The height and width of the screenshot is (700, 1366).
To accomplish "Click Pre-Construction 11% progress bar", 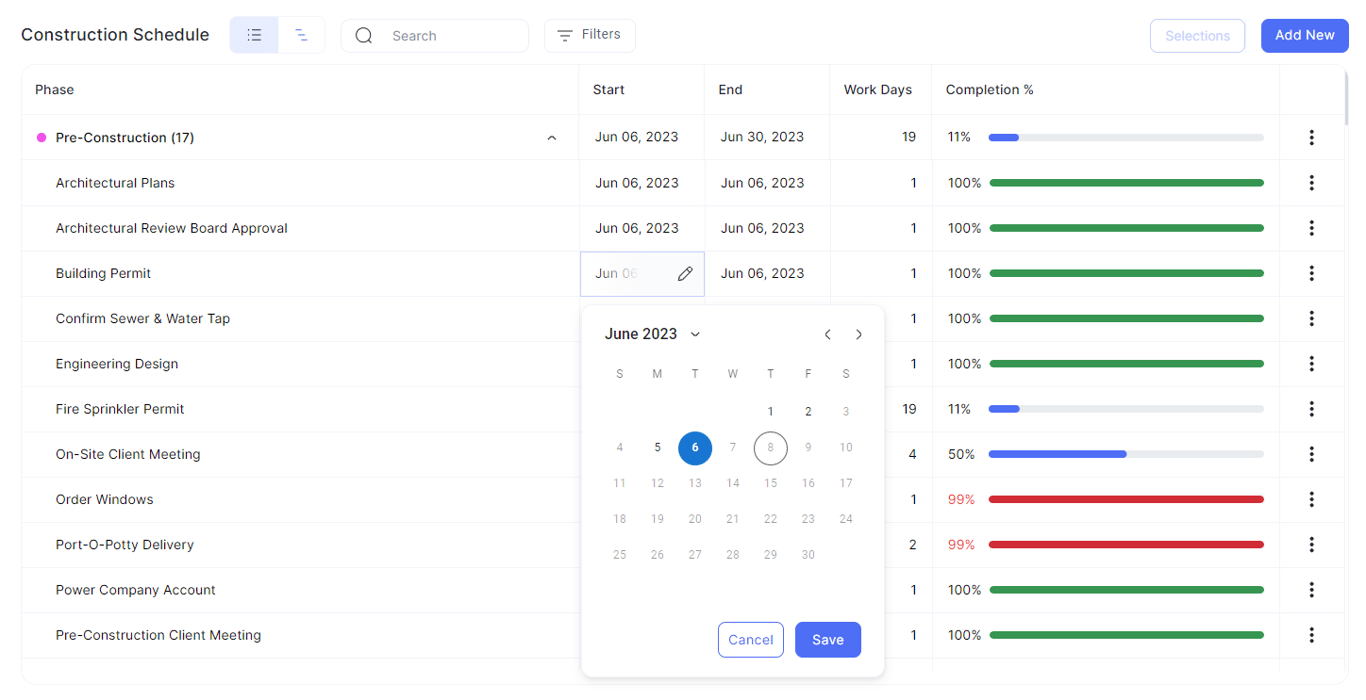I will pyautogui.click(x=1126, y=137).
